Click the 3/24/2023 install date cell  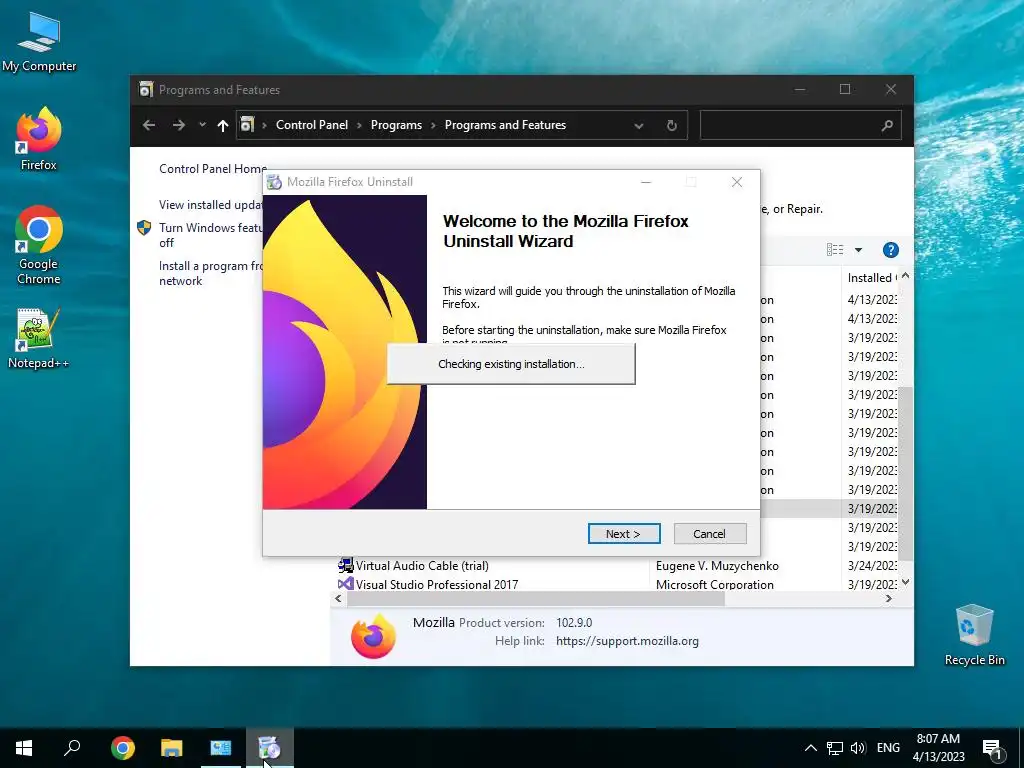pyautogui.click(x=872, y=566)
